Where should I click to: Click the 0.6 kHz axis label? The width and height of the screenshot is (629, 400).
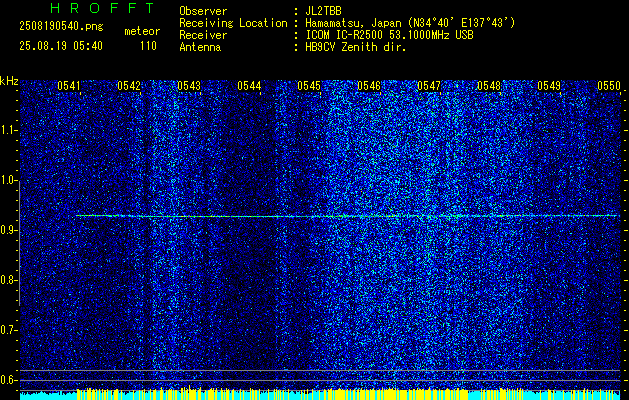[x=8, y=380]
